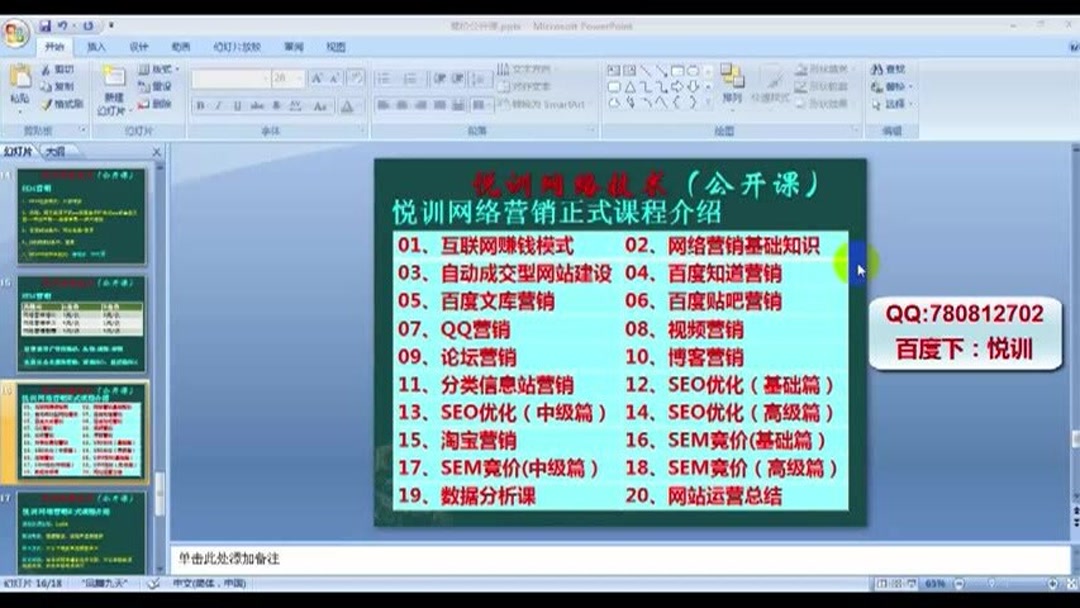This screenshot has height=608, width=1080.
Task: Switch to the 视图 ribbon tab
Action: click(x=334, y=47)
